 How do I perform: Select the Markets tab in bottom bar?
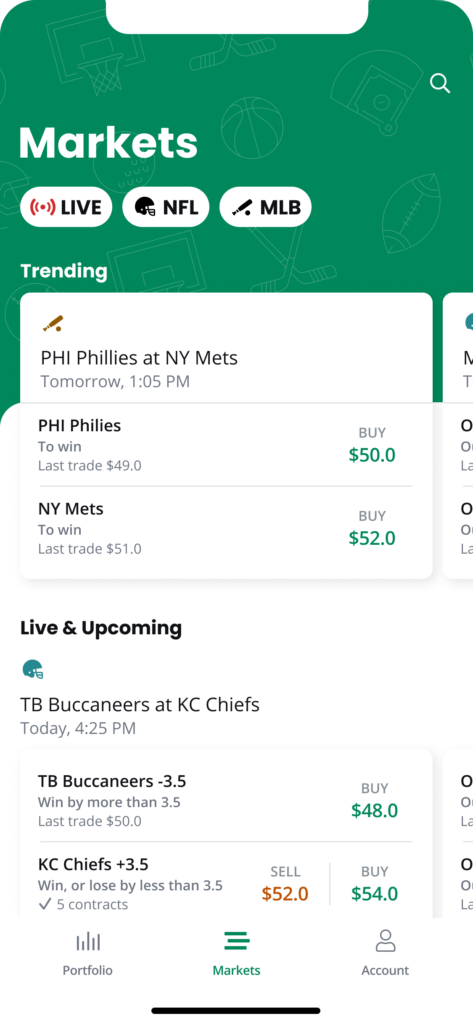[x=236, y=953]
